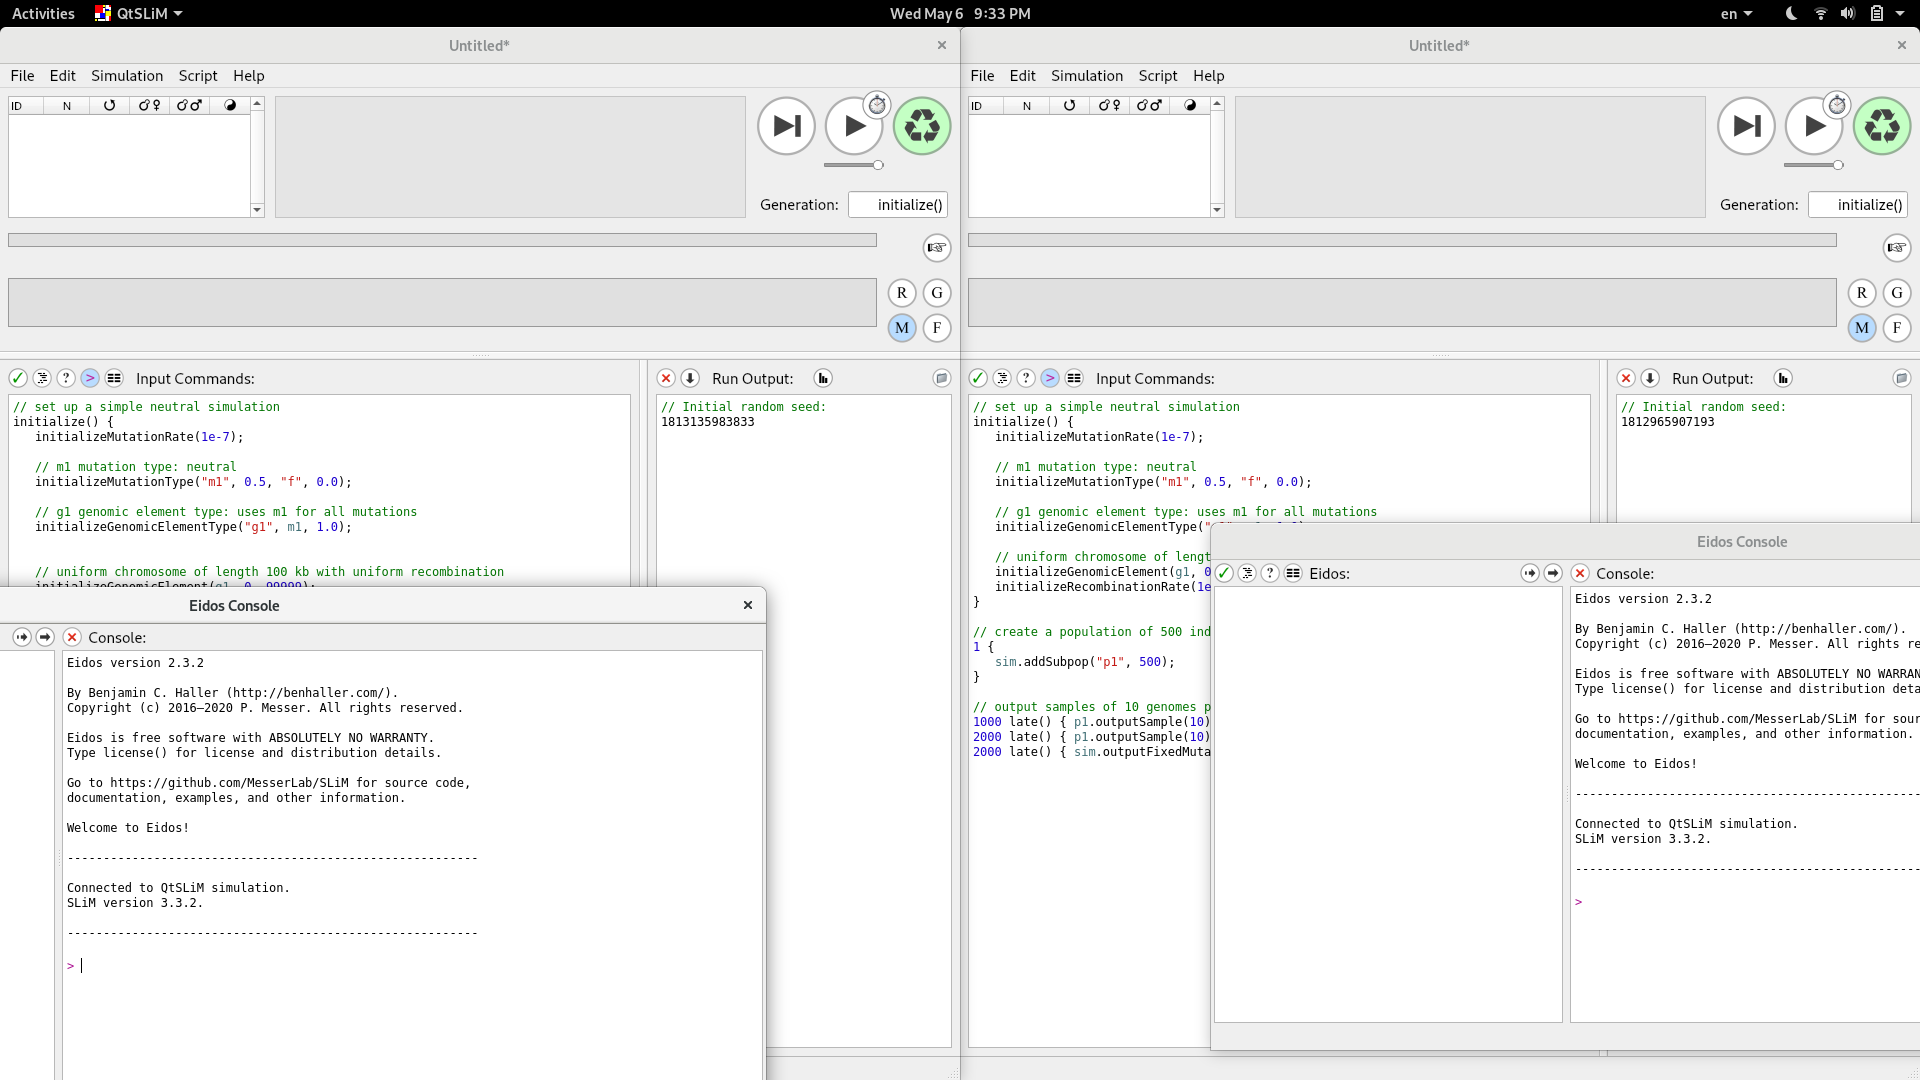
Task: Open the Simulation menu
Action: 127,76
